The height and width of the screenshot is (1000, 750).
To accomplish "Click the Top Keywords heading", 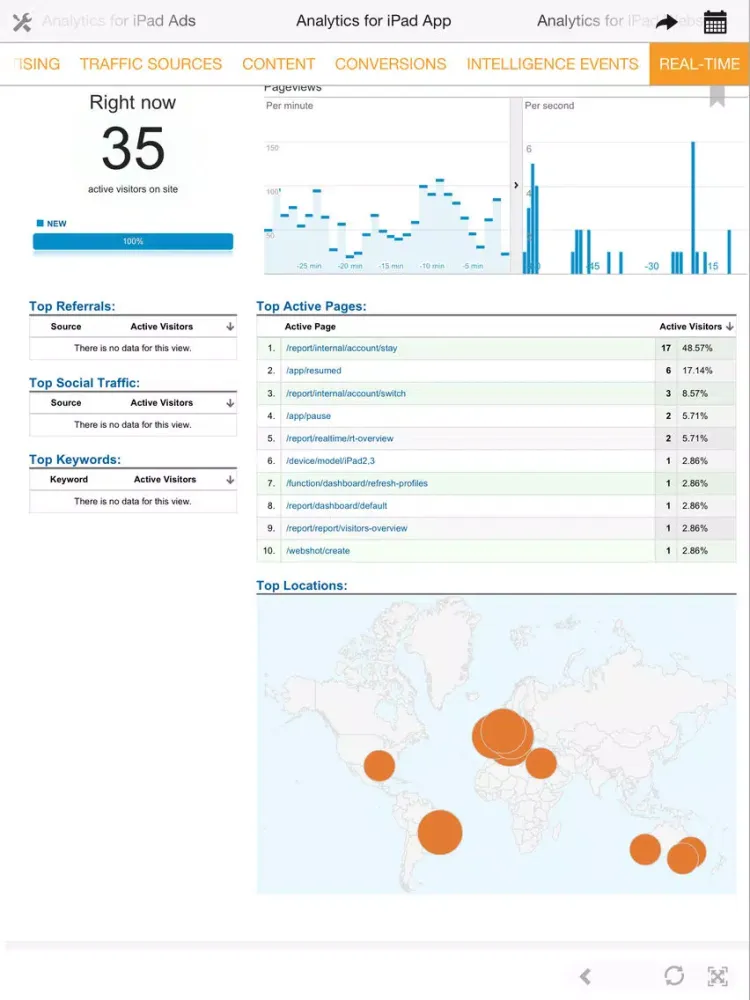I will tap(75, 459).
